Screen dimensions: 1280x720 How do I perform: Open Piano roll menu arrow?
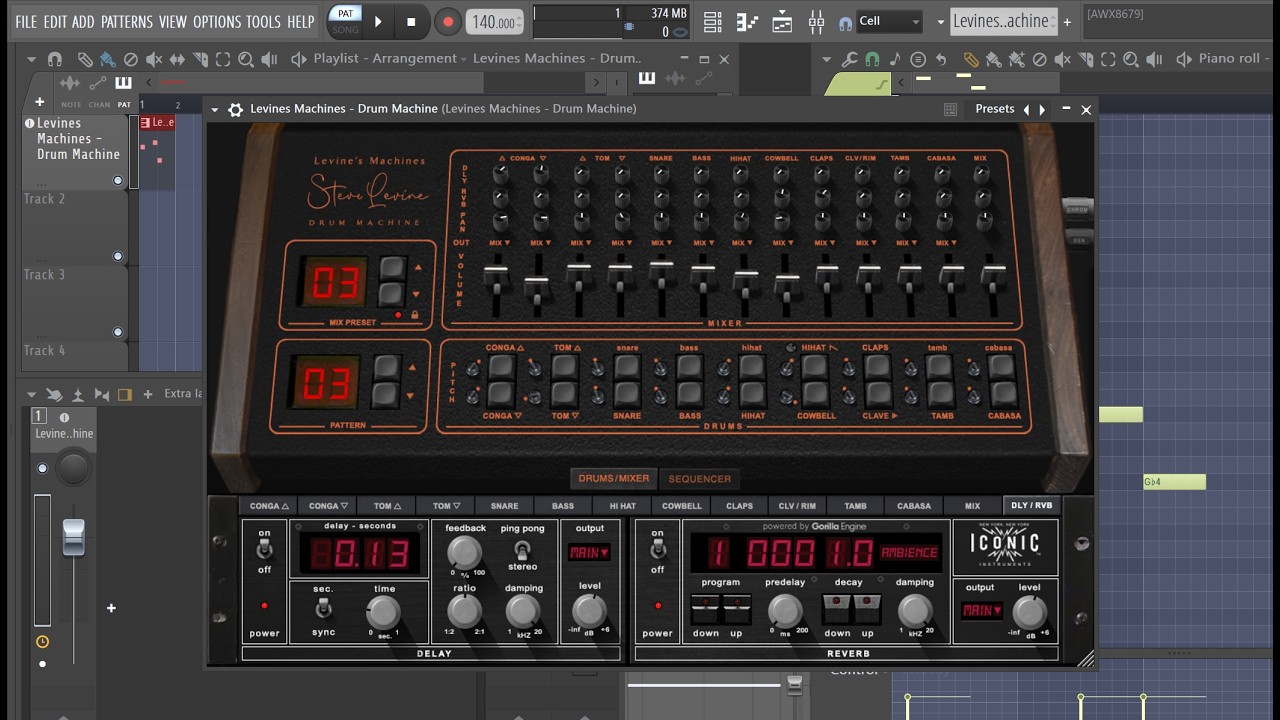point(827,59)
